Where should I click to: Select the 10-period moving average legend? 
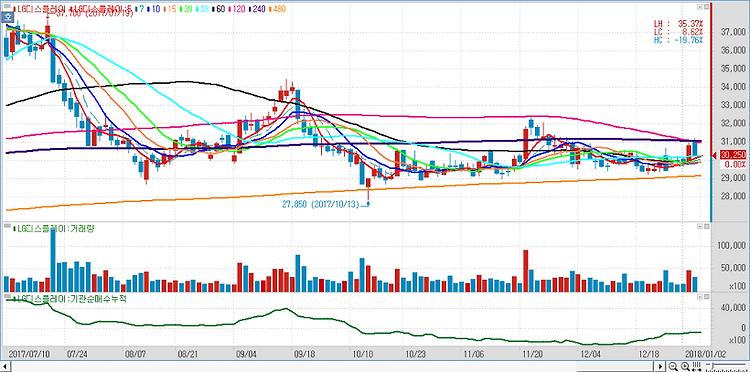point(154,9)
